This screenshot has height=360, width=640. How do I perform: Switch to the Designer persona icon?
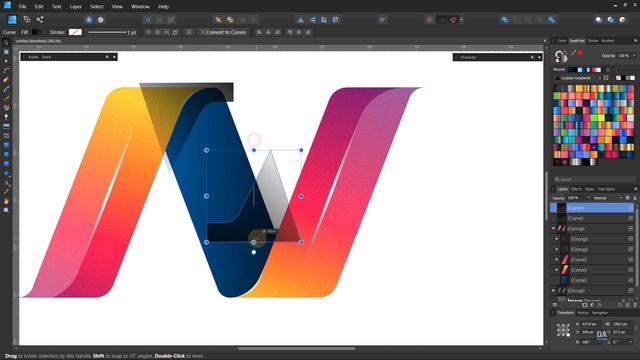coord(12,20)
